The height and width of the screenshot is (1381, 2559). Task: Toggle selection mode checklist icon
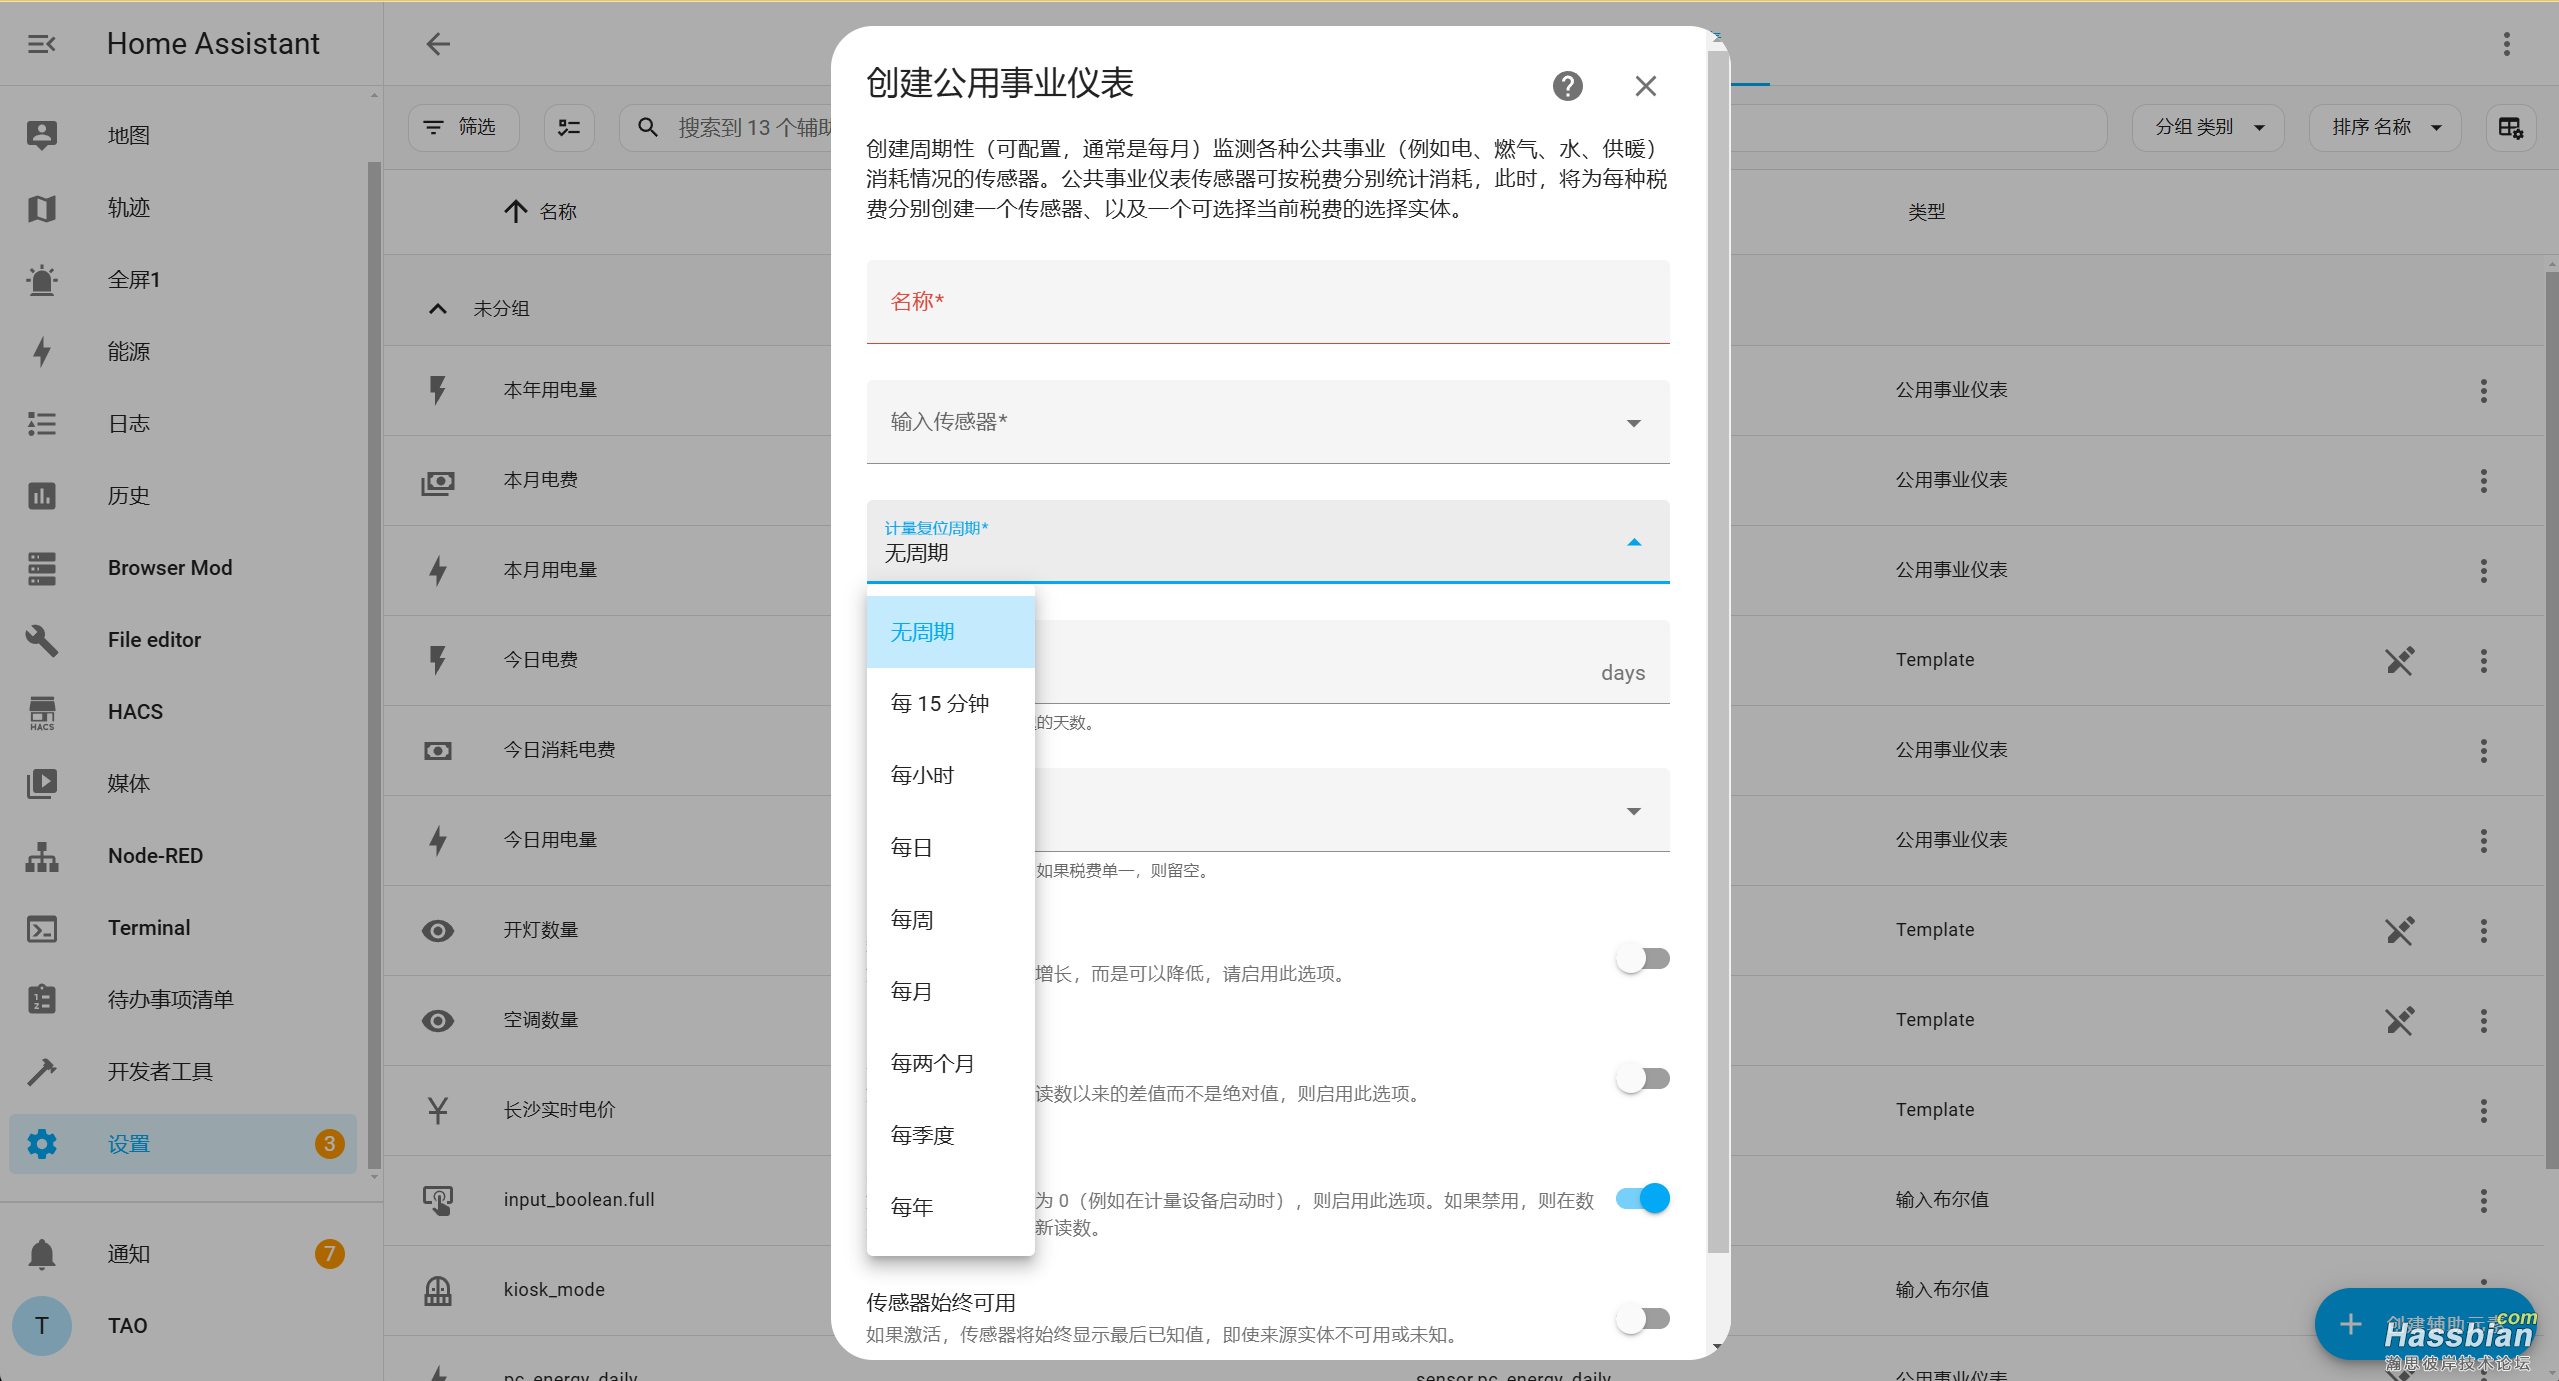click(x=569, y=127)
